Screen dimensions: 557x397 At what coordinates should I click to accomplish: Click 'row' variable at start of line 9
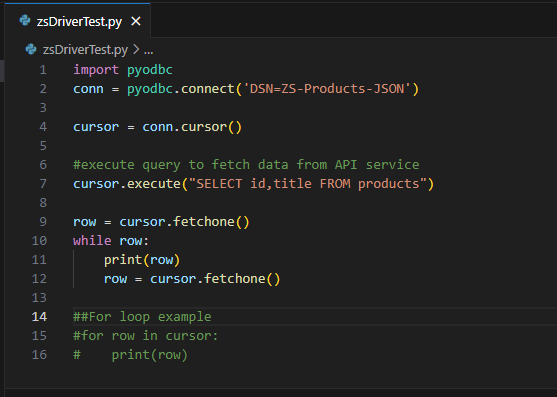[85, 222]
